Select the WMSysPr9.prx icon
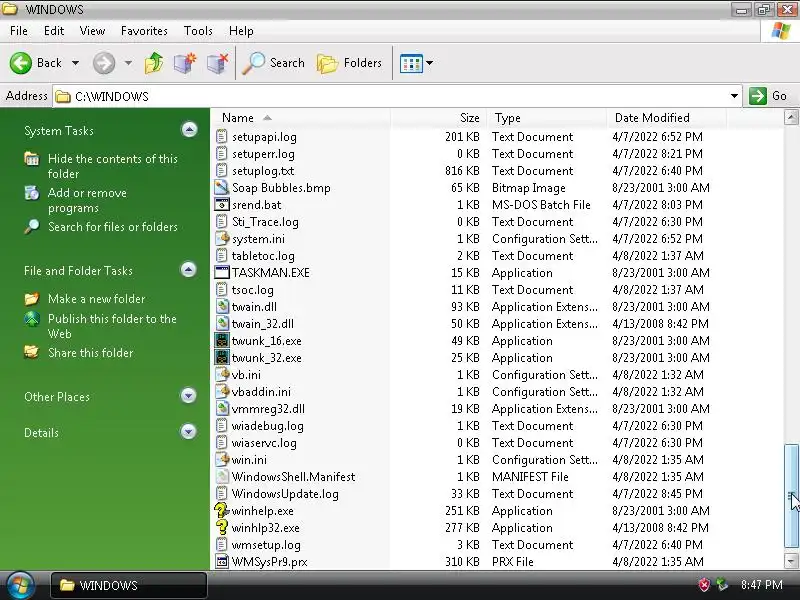Screen dimensions: 800x600 221,562
